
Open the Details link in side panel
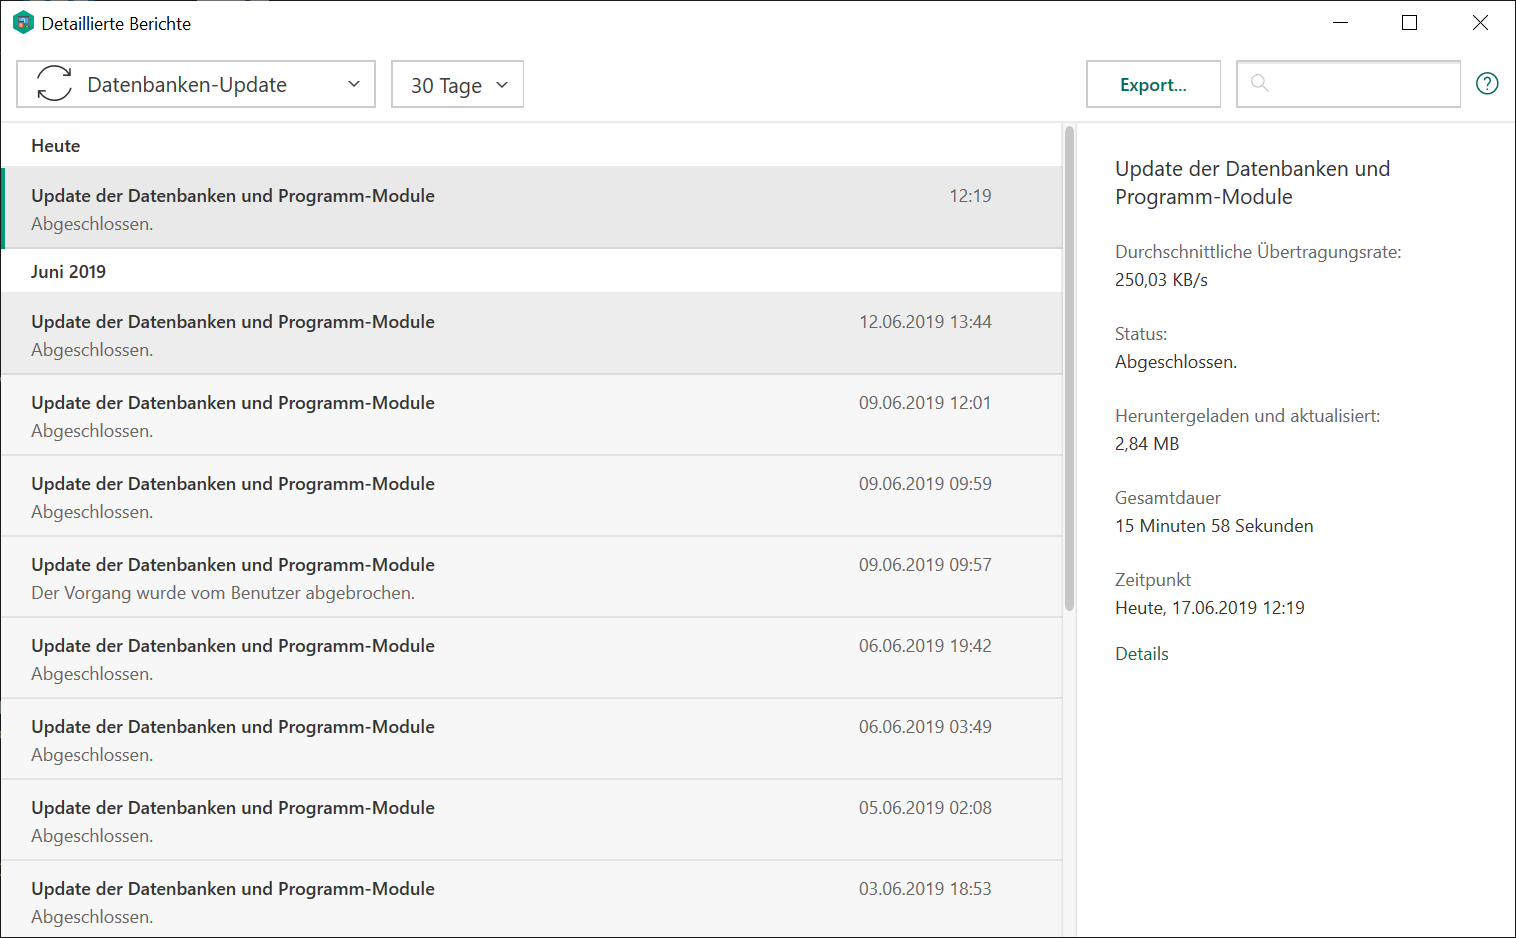(x=1141, y=654)
